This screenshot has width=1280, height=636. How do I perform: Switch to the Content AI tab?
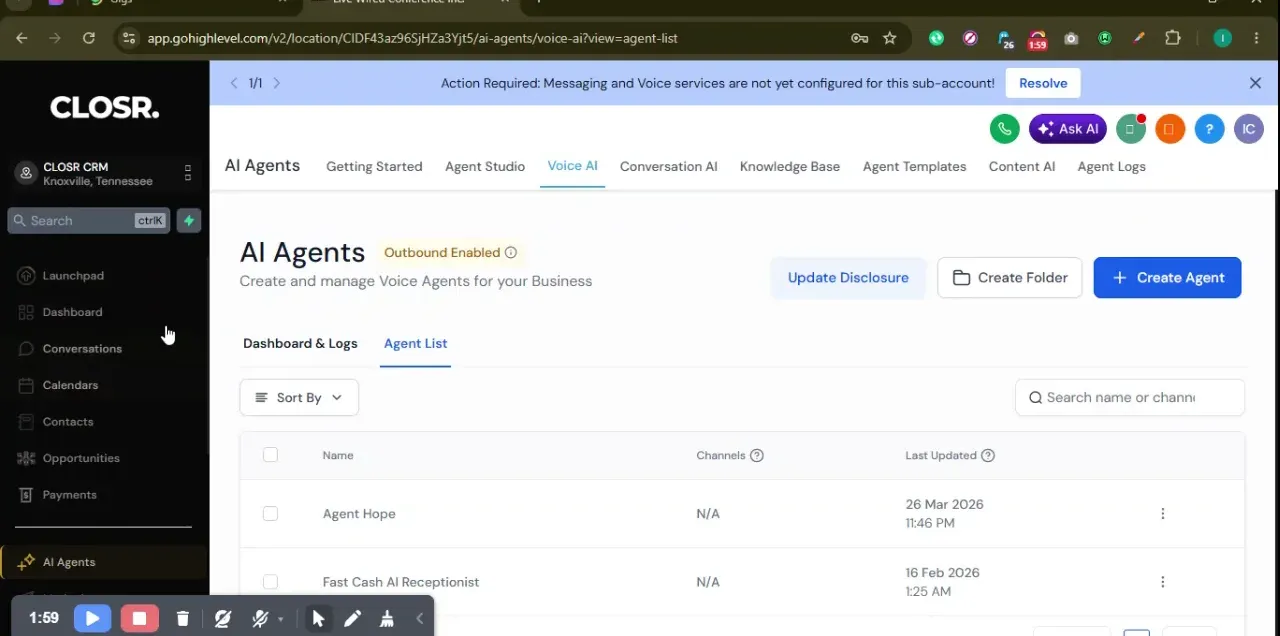[x=1022, y=167]
